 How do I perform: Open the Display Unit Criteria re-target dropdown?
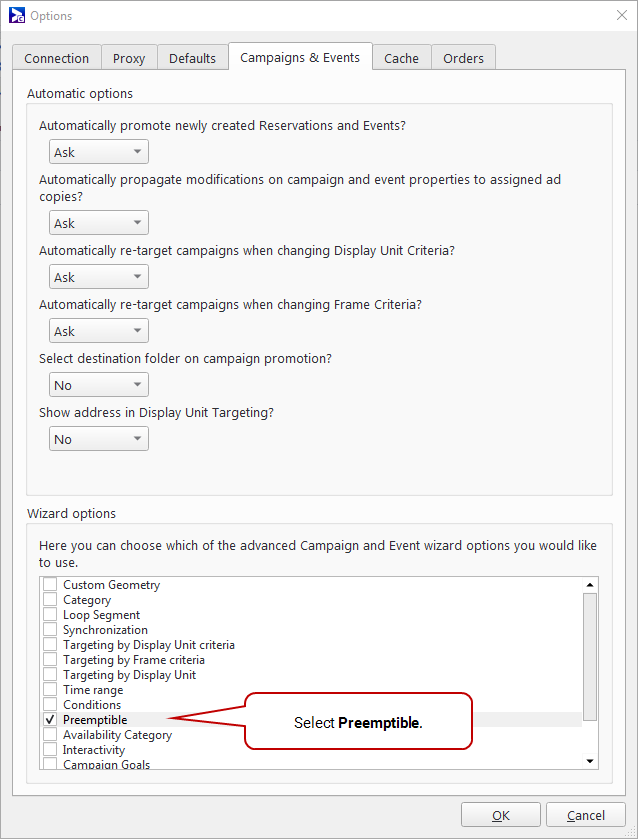pos(98,277)
